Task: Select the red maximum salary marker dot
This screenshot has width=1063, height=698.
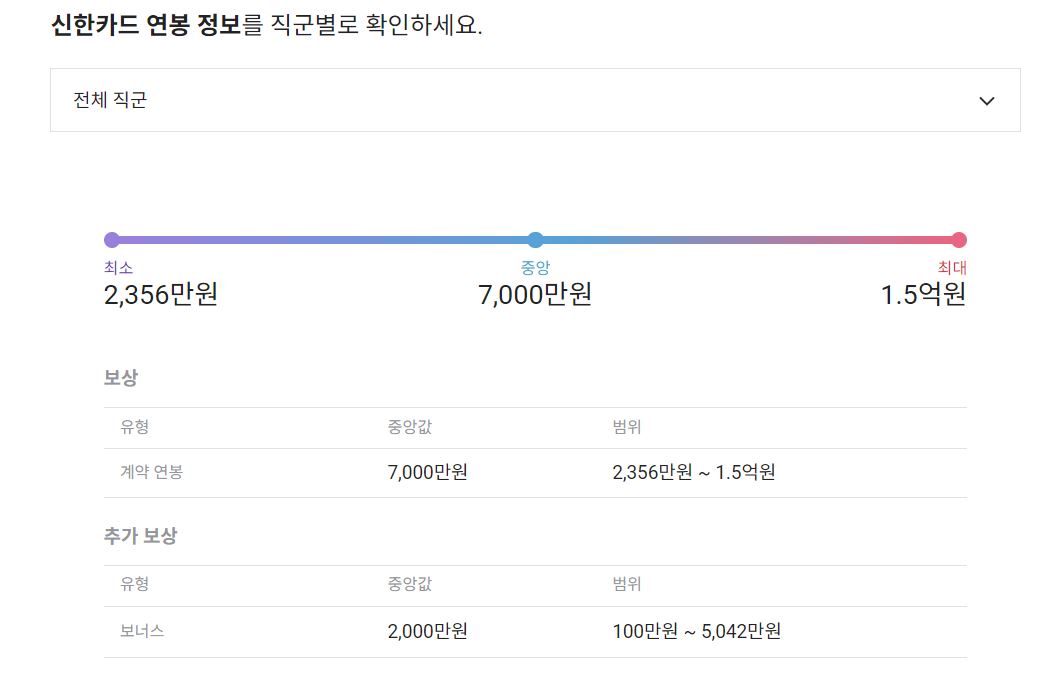Action: click(961, 239)
